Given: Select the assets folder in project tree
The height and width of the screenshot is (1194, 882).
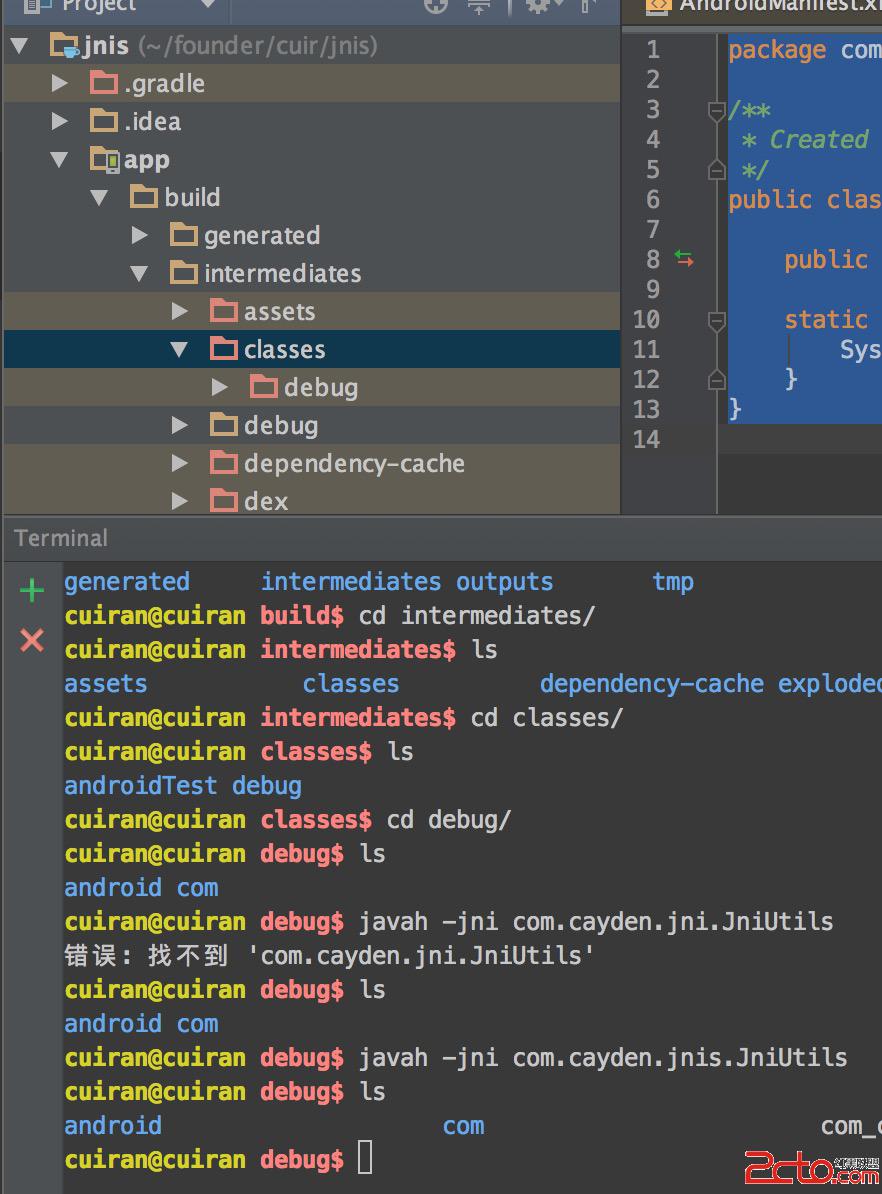Looking at the screenshot, I should [279, 312].
